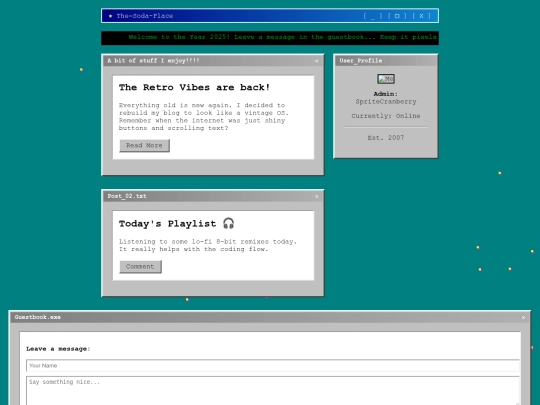Click the Post_02.txt title label
Screen dimensions: 540x405
pyautogui.click(x=127, y=196)
